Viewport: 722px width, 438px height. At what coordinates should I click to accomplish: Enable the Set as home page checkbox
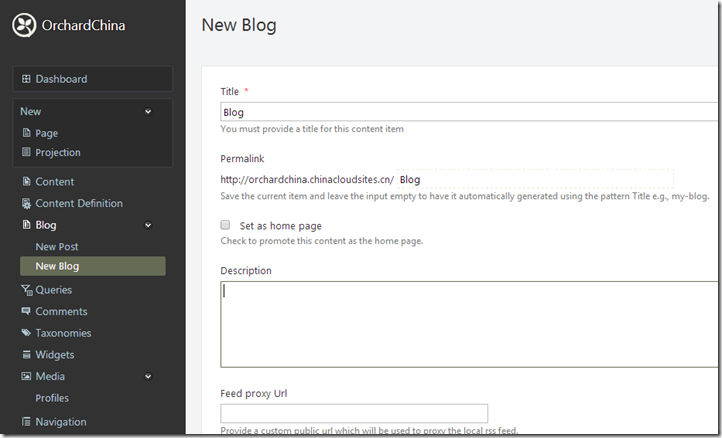pos(226,226)
